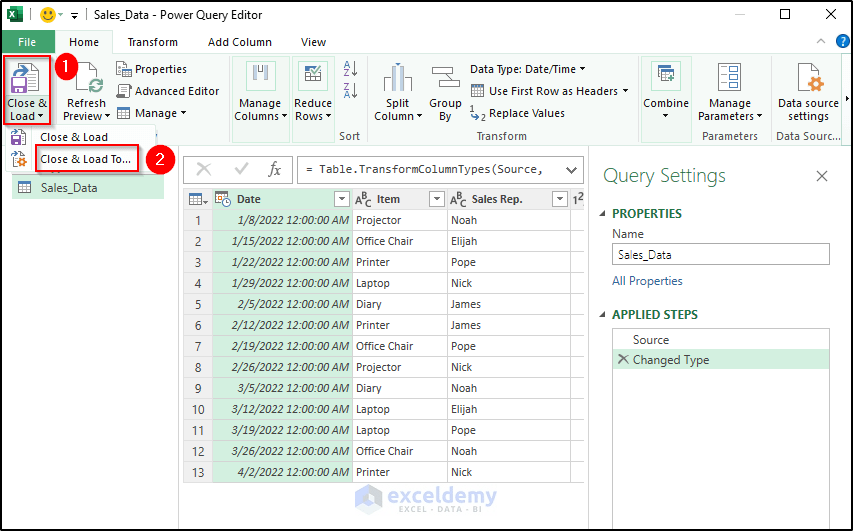This screenshot has height=531, width=853.
Task: Delete the Changed Type step X icon
Action: point(623,359)
